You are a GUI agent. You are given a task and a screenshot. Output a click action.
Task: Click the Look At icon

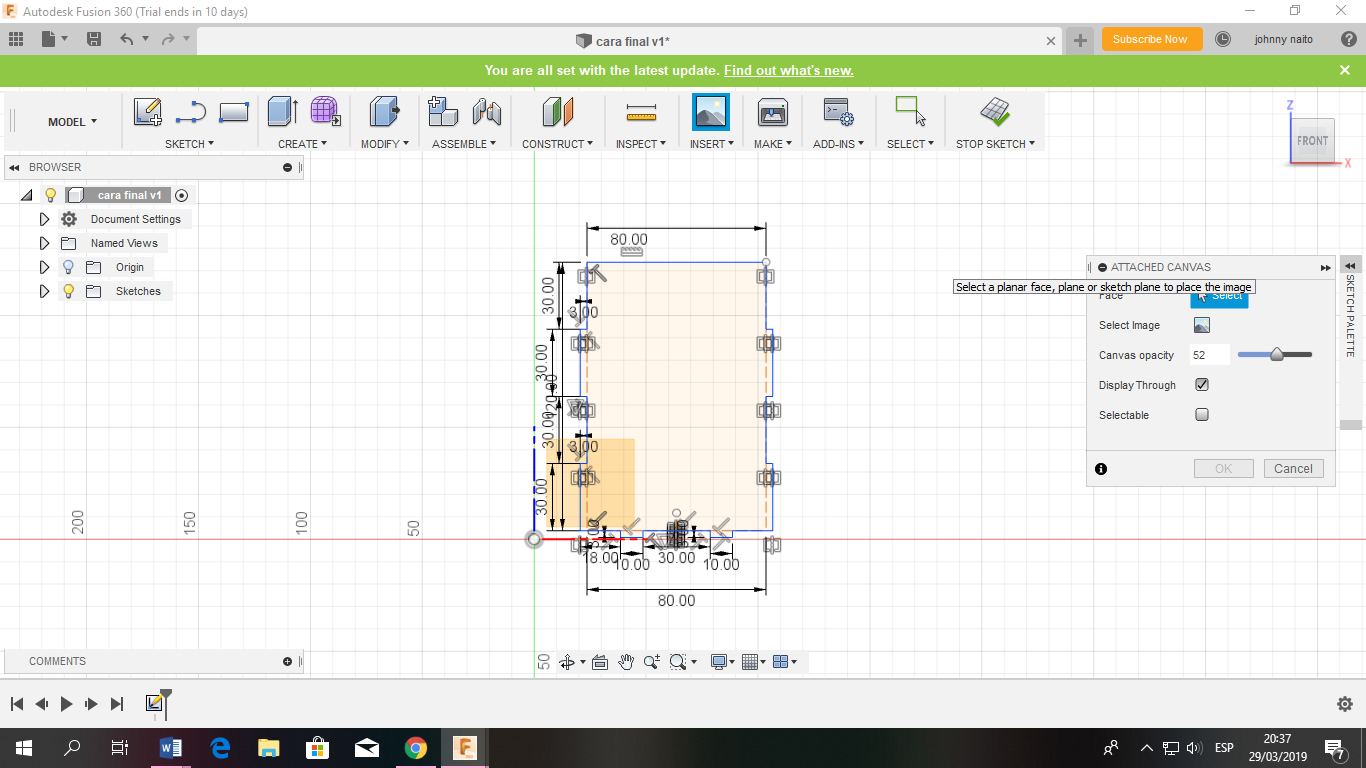coord(600,662)
